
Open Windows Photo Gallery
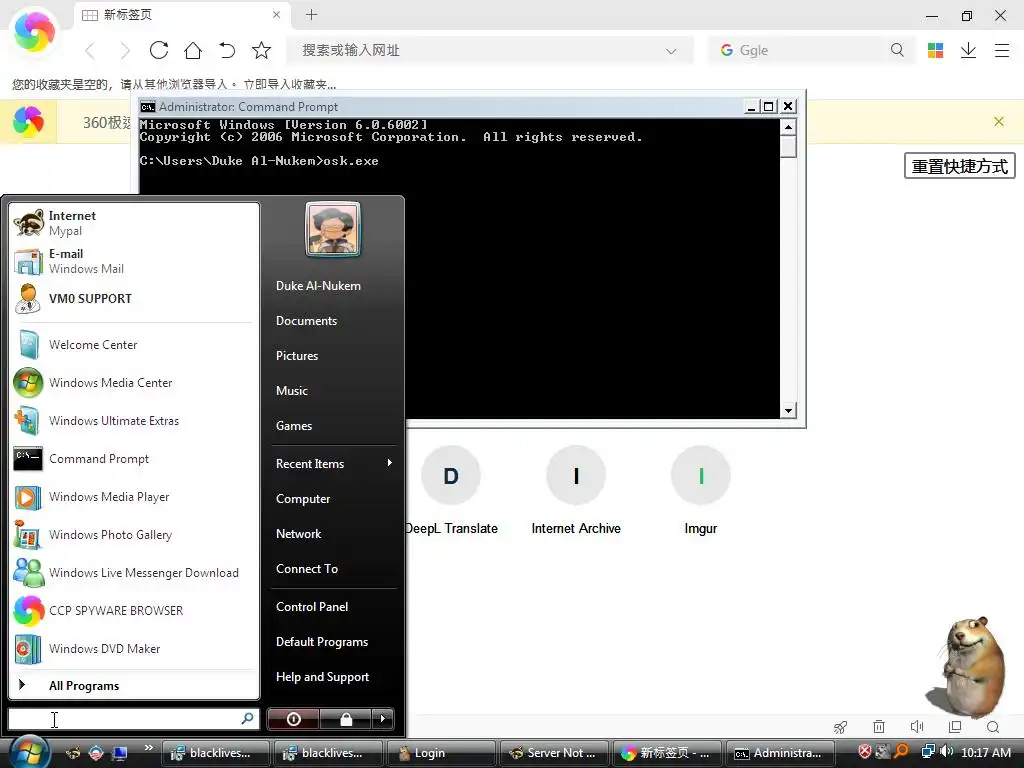(134, 534)
